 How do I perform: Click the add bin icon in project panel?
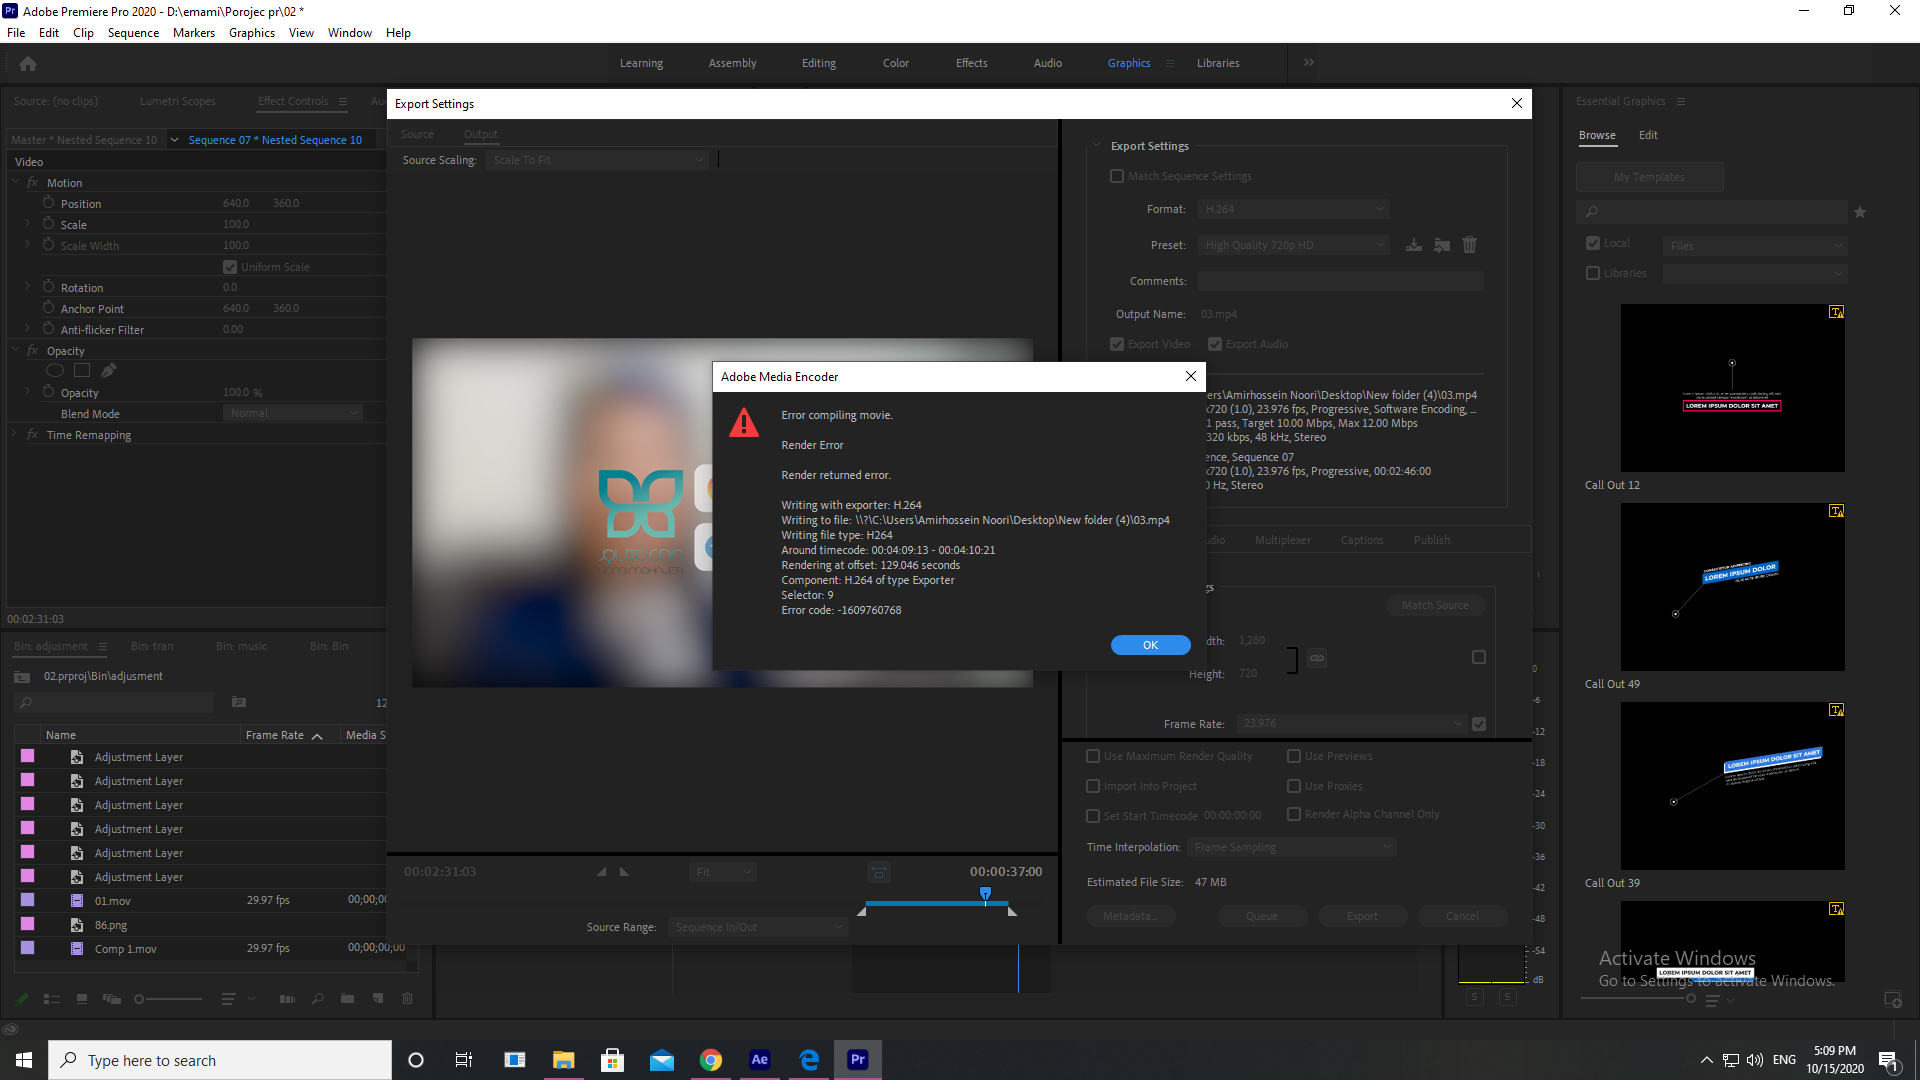click(347, 1001)
